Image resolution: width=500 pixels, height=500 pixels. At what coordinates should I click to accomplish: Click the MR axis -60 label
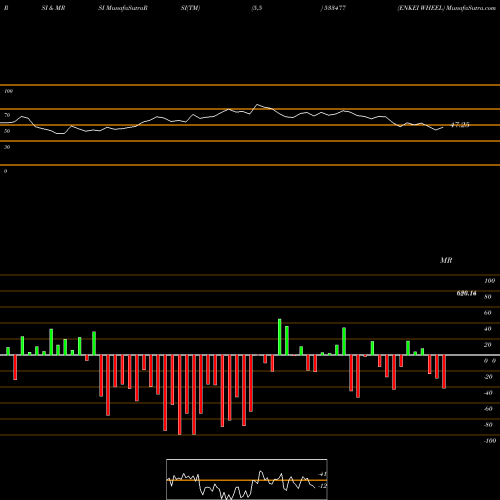pyautogui.click(x=488, y=409)
